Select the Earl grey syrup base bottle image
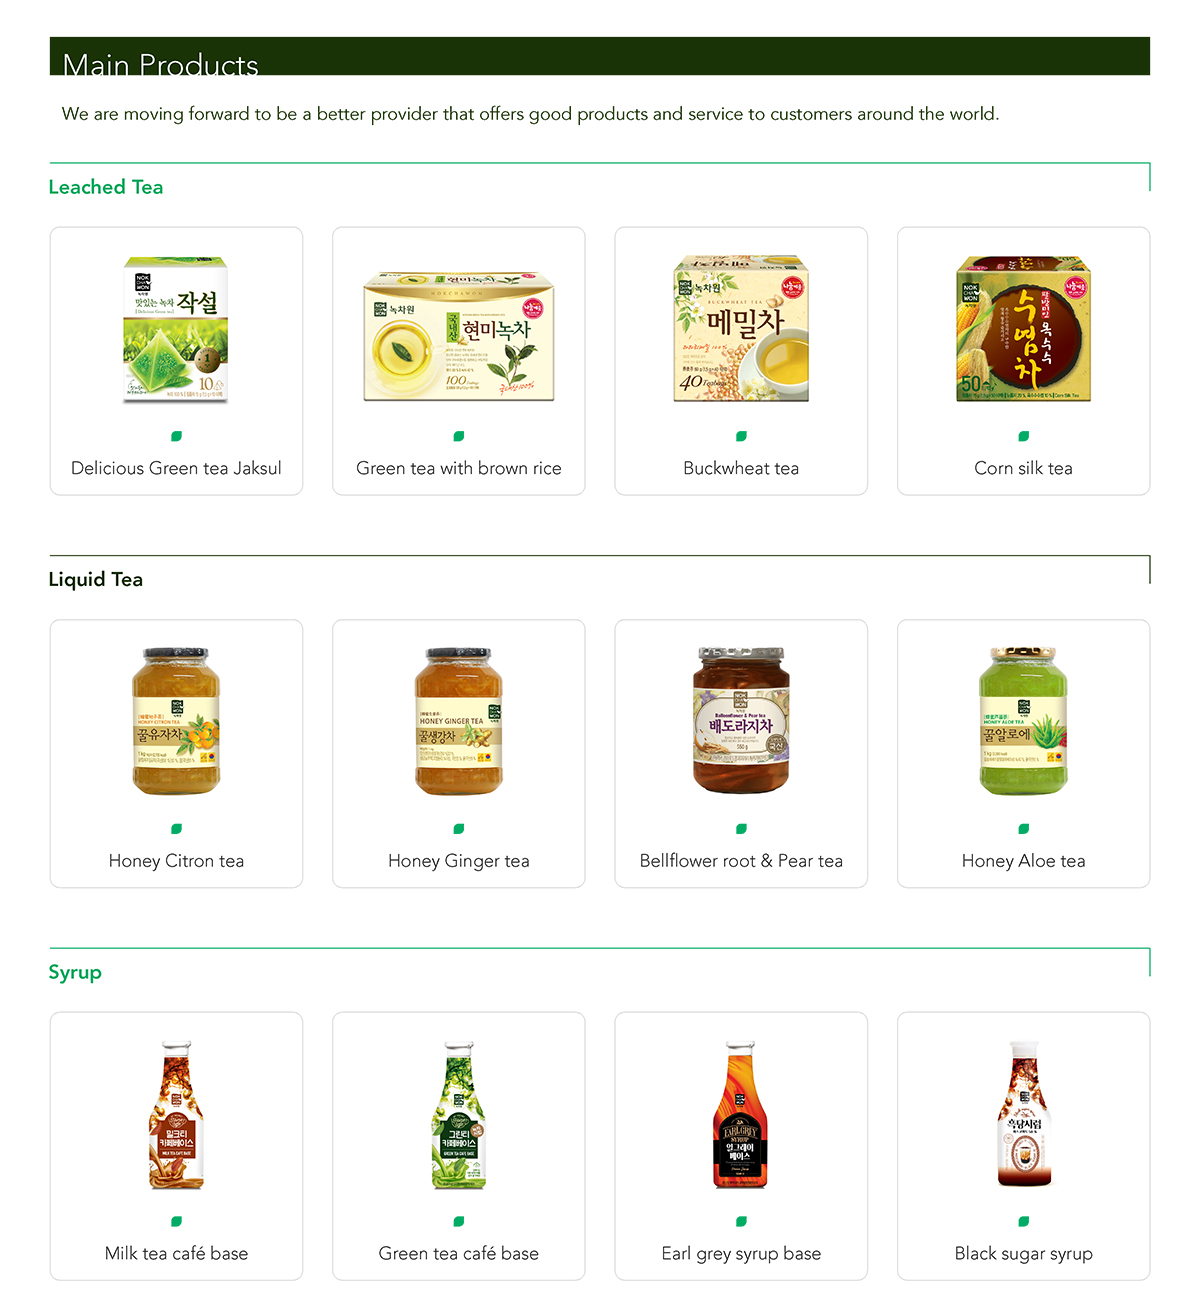This screenshot has height=1302, width=1200. click(741, 1115)
